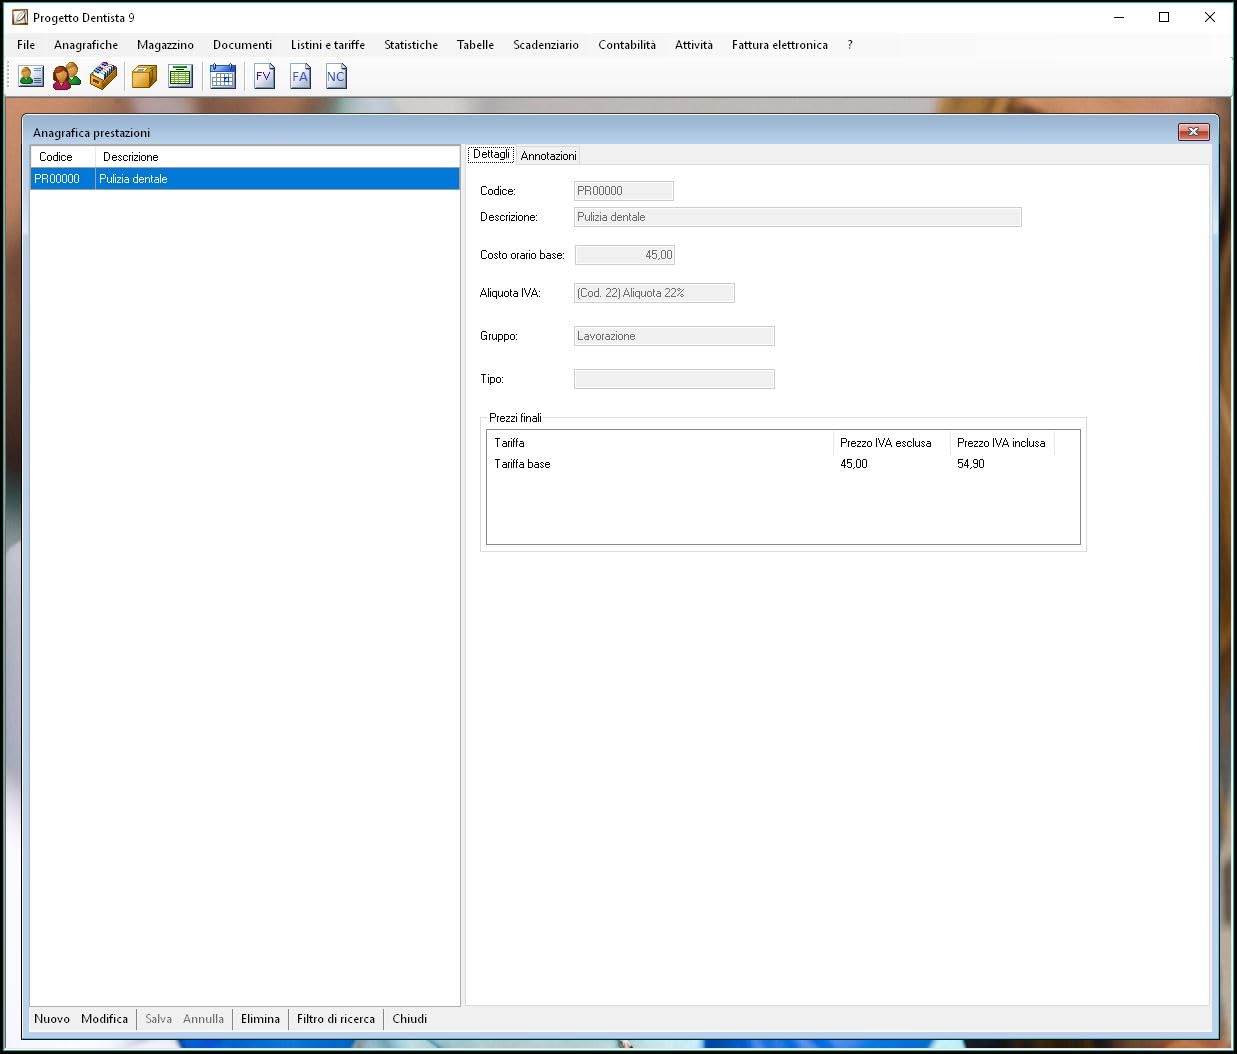This screenshot has height=1054, width=1237.
Task: Click the Modifica button
Action: (105, 1019)
